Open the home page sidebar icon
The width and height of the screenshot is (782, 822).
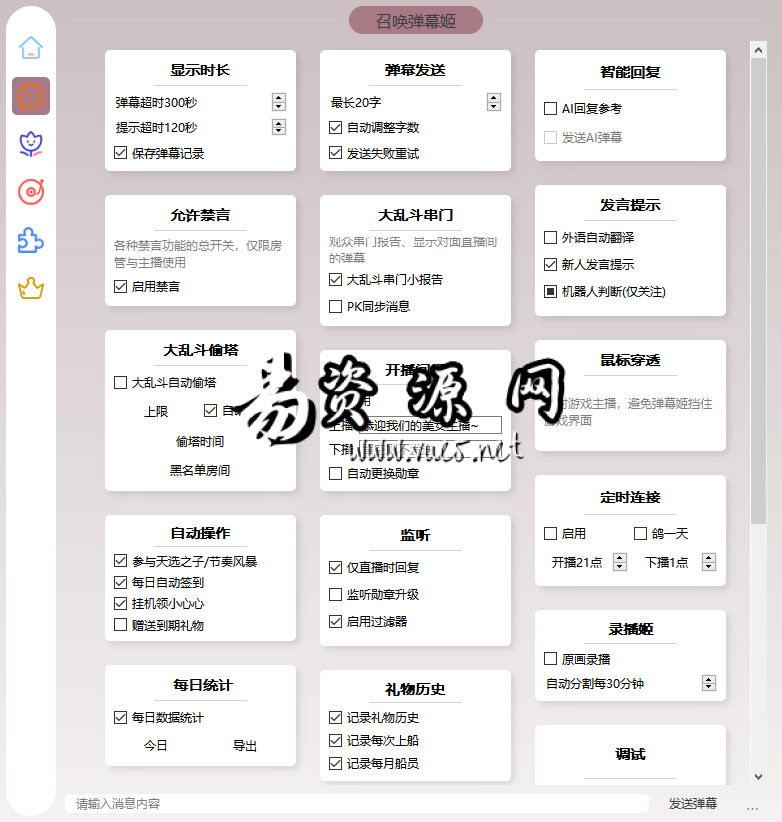click(x=31, y=48)
